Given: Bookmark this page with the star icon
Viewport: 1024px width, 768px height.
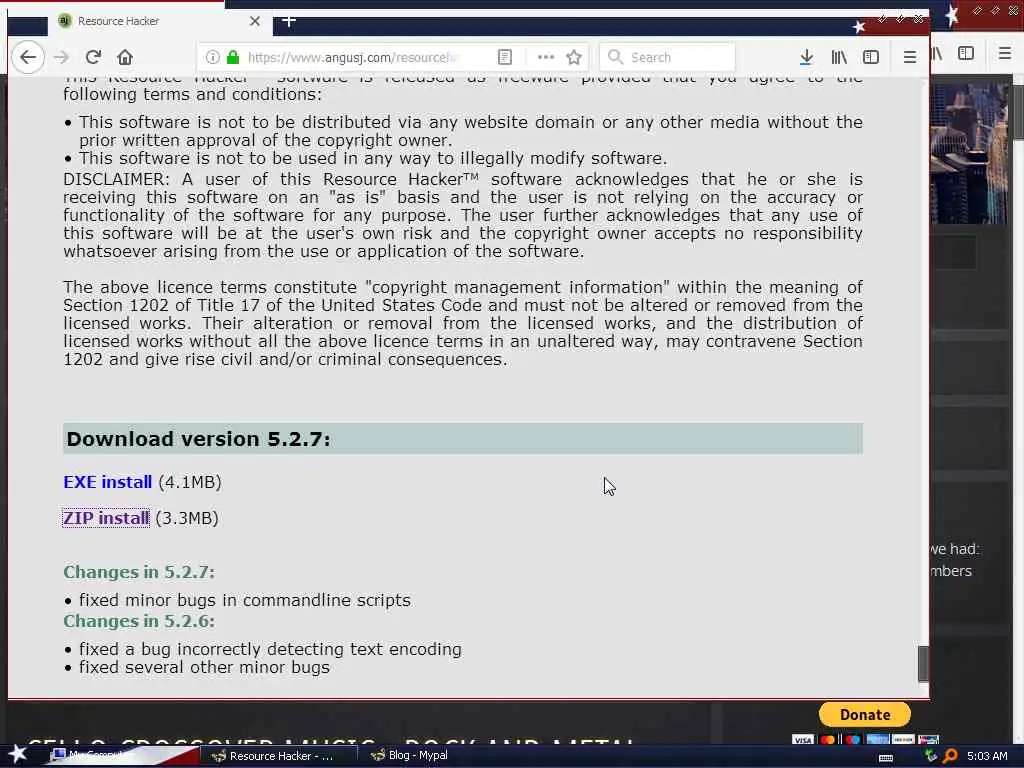Looking at the screenshot, I should click(x=574, y=57).
